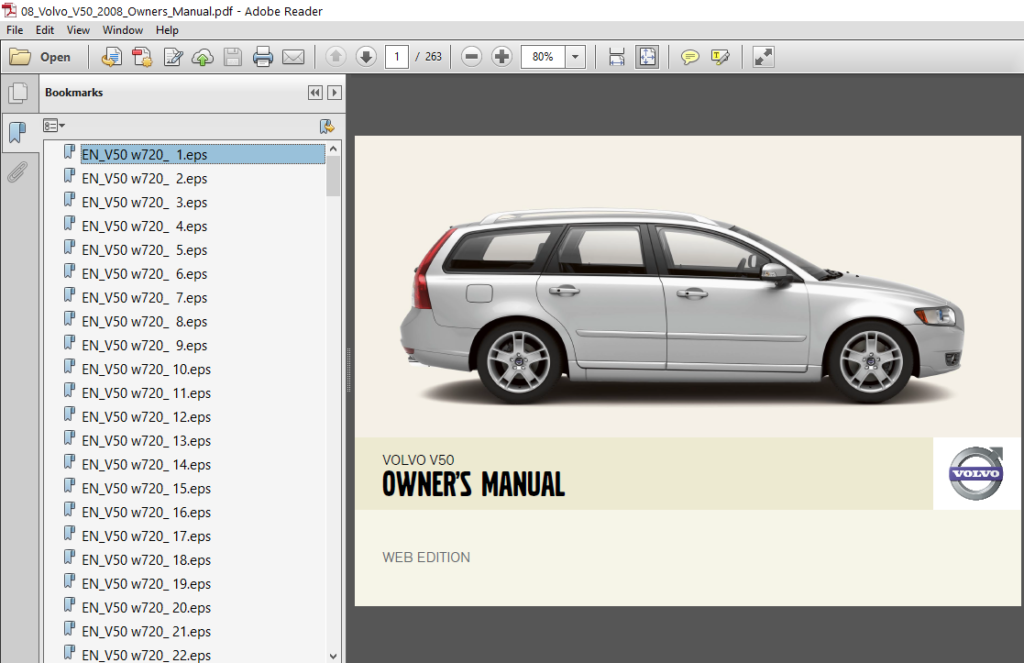The height and width of the screenshot is (663, 1024).
Task: Open the Window menu
Action: 122,30
